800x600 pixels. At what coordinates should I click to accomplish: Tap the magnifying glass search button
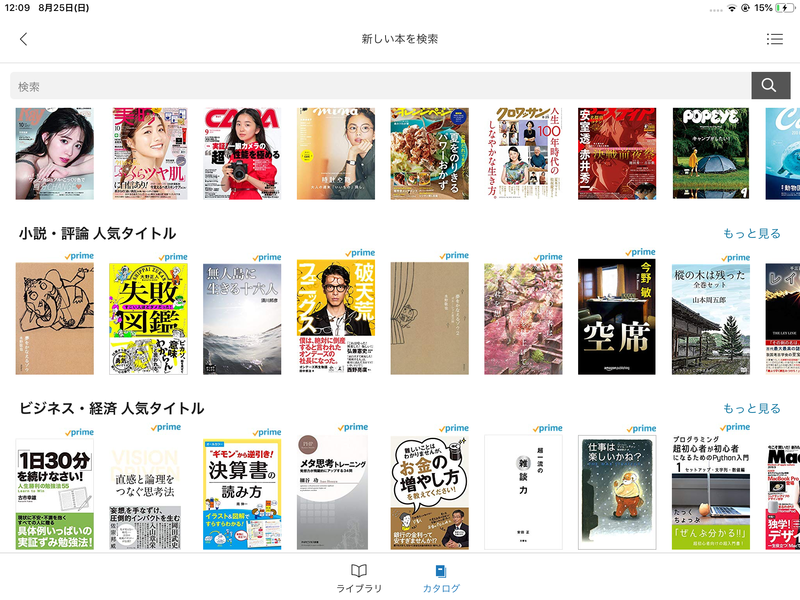point(770,85)
